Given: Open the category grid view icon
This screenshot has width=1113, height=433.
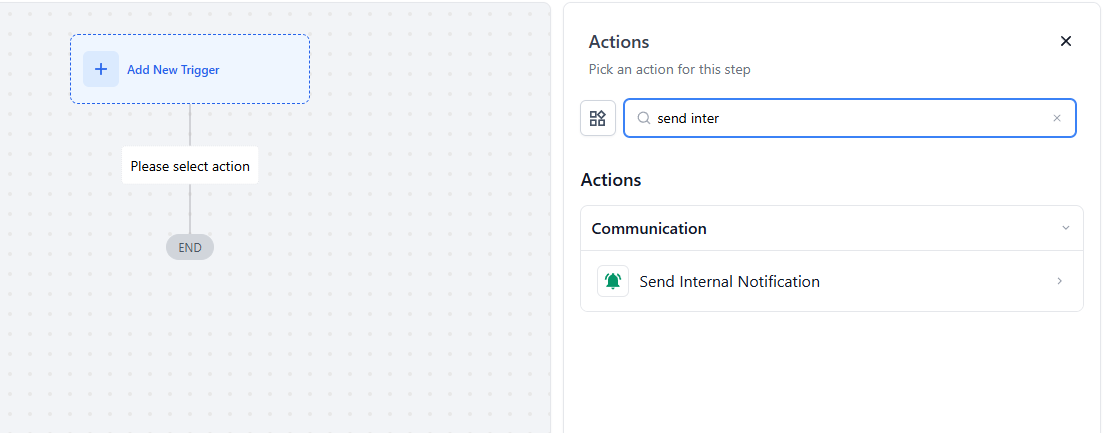Looking at the screenshot, I should click(x=598, y=118).
